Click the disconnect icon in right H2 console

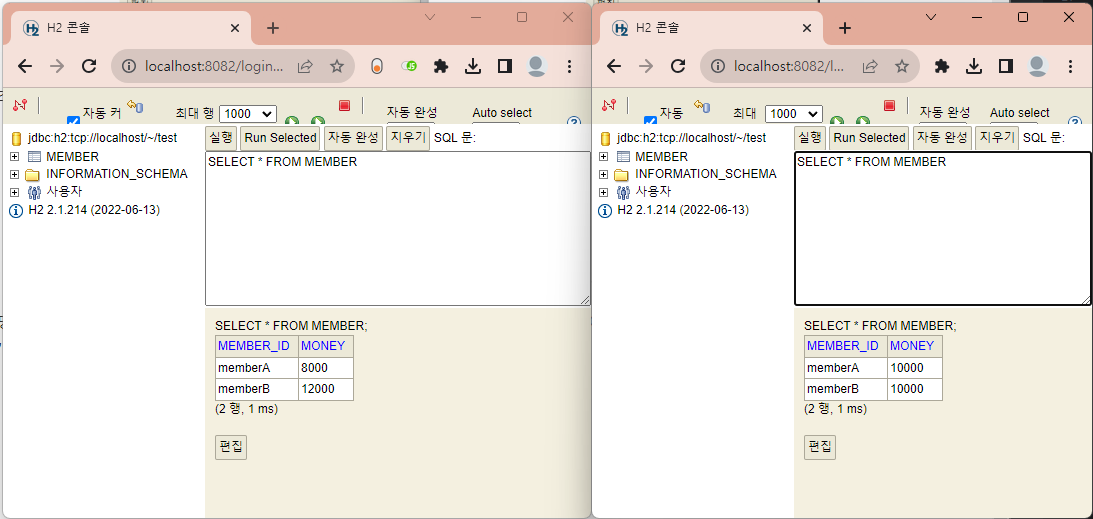click(609, 105)
